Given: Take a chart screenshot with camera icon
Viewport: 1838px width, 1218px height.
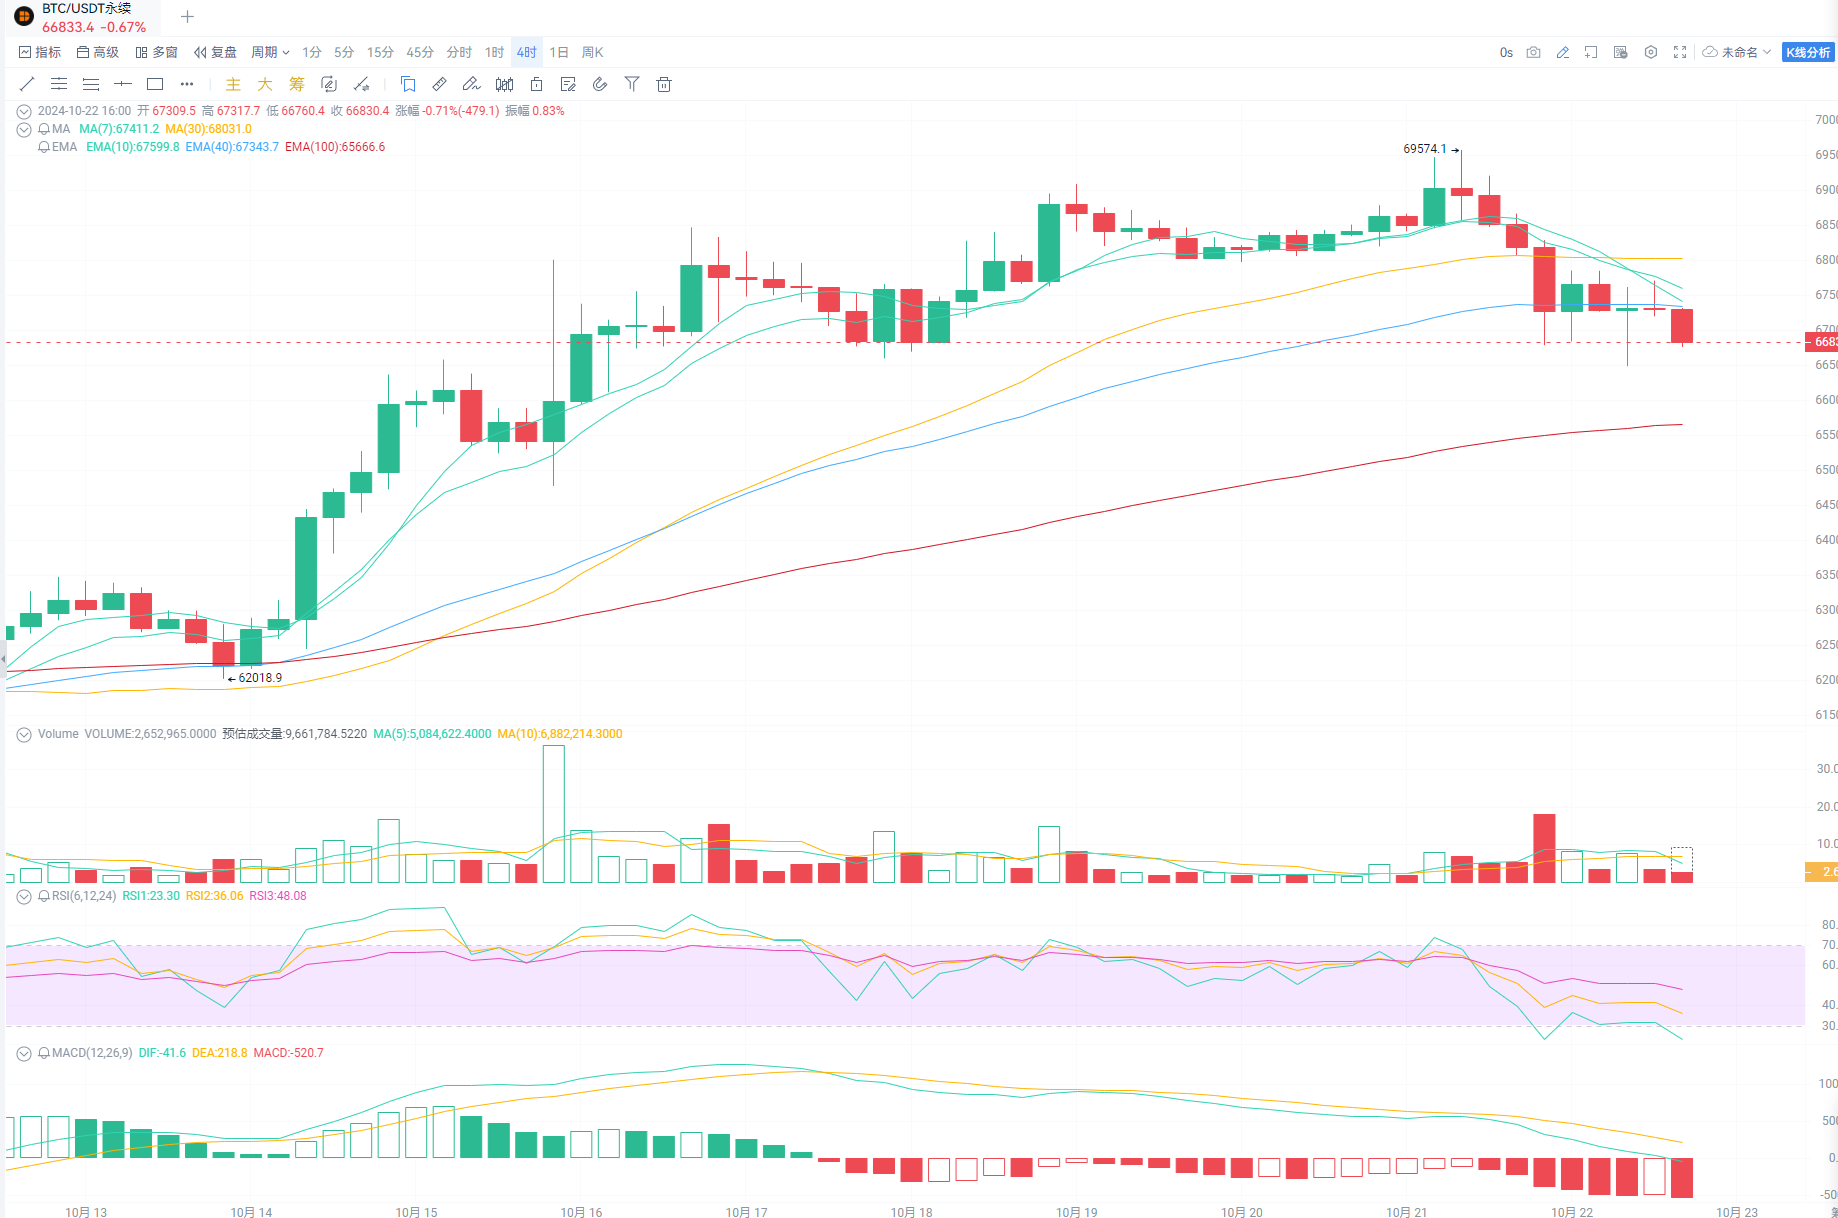Looking at the screenshot, I should tap(1533, 52).
